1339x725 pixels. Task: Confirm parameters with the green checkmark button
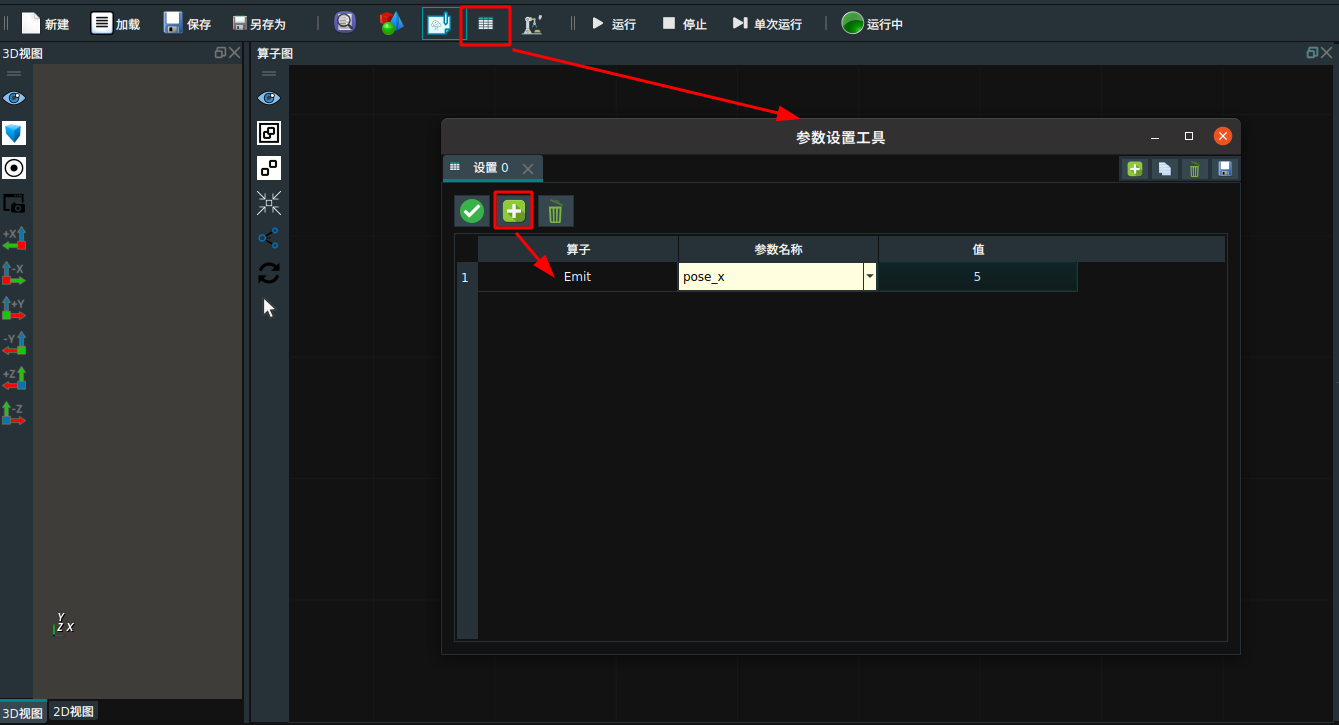coord(472,211)
